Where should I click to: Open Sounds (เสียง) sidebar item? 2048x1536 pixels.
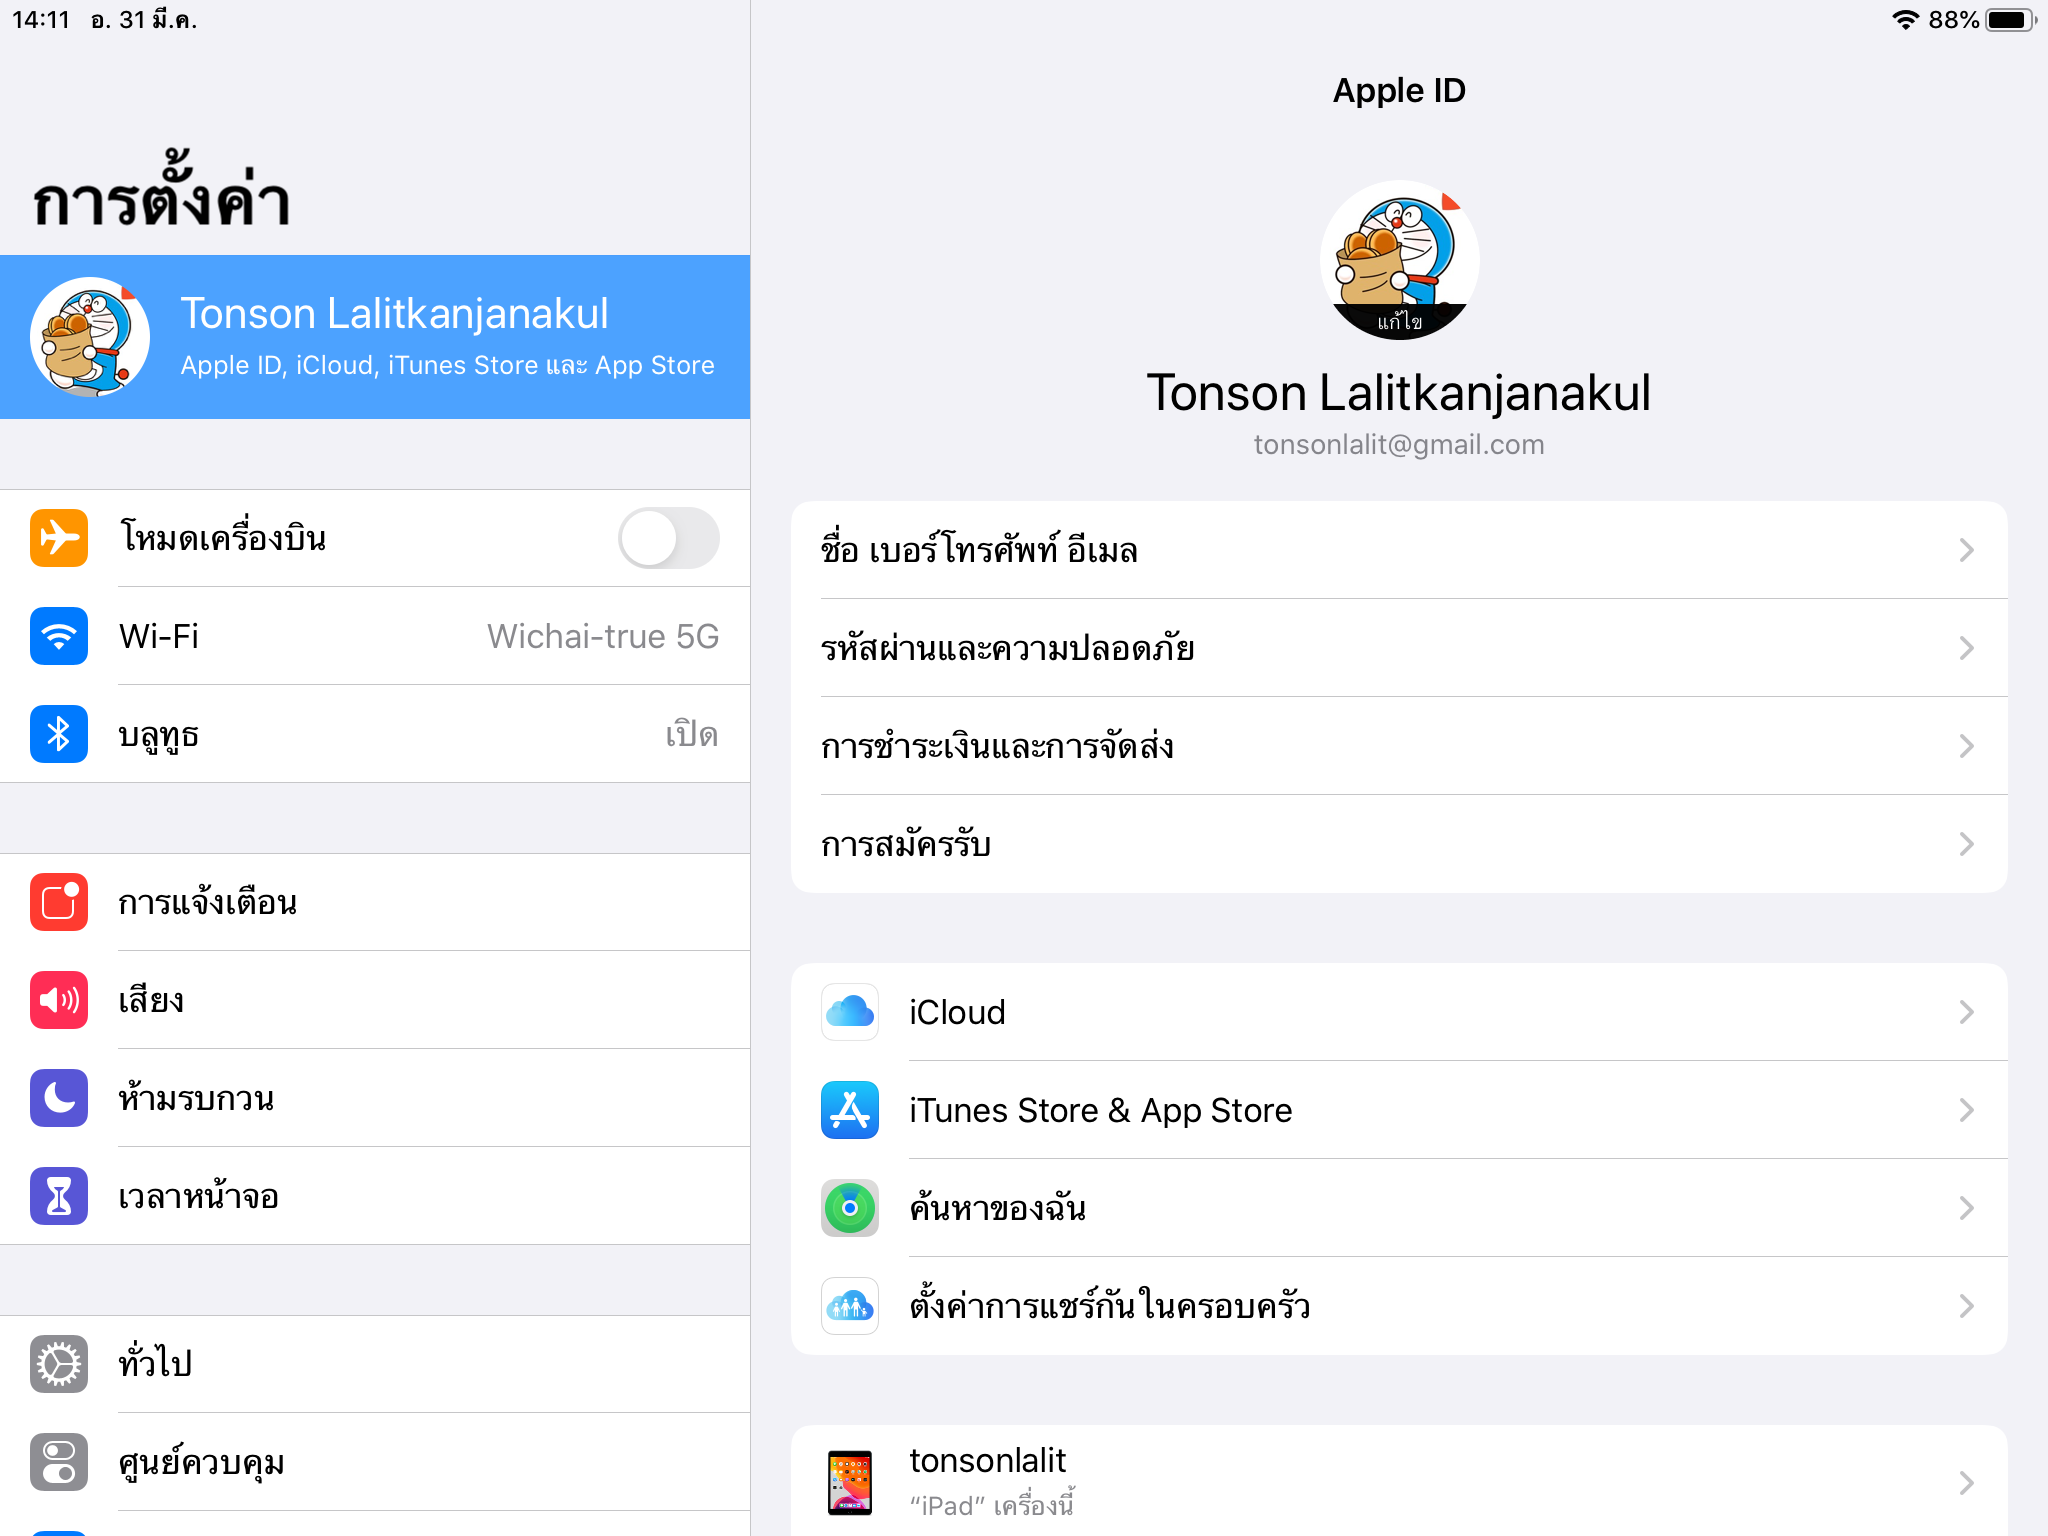click(375, 1000)
